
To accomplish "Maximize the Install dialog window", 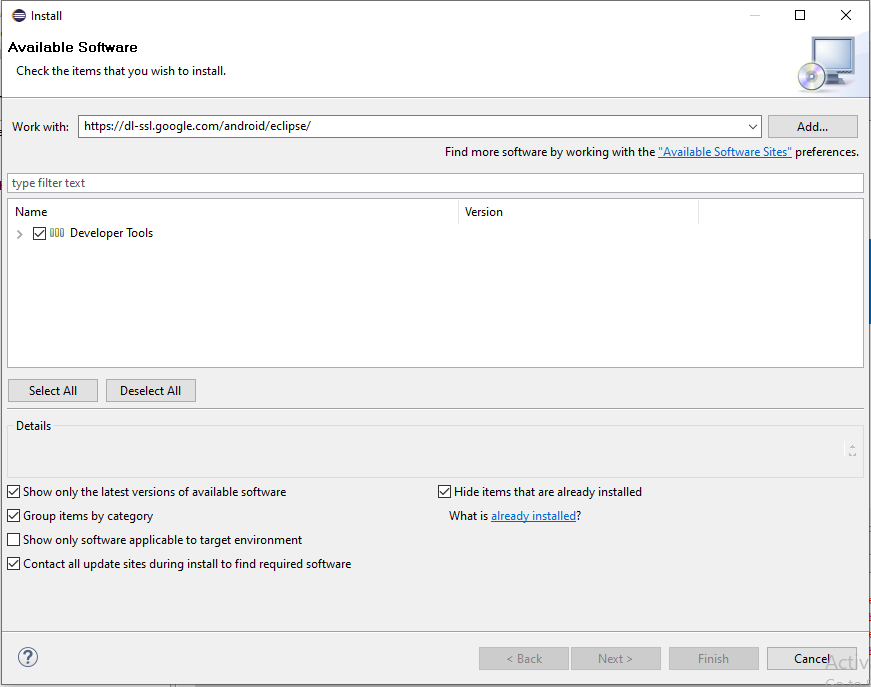I will click(800, 15).
